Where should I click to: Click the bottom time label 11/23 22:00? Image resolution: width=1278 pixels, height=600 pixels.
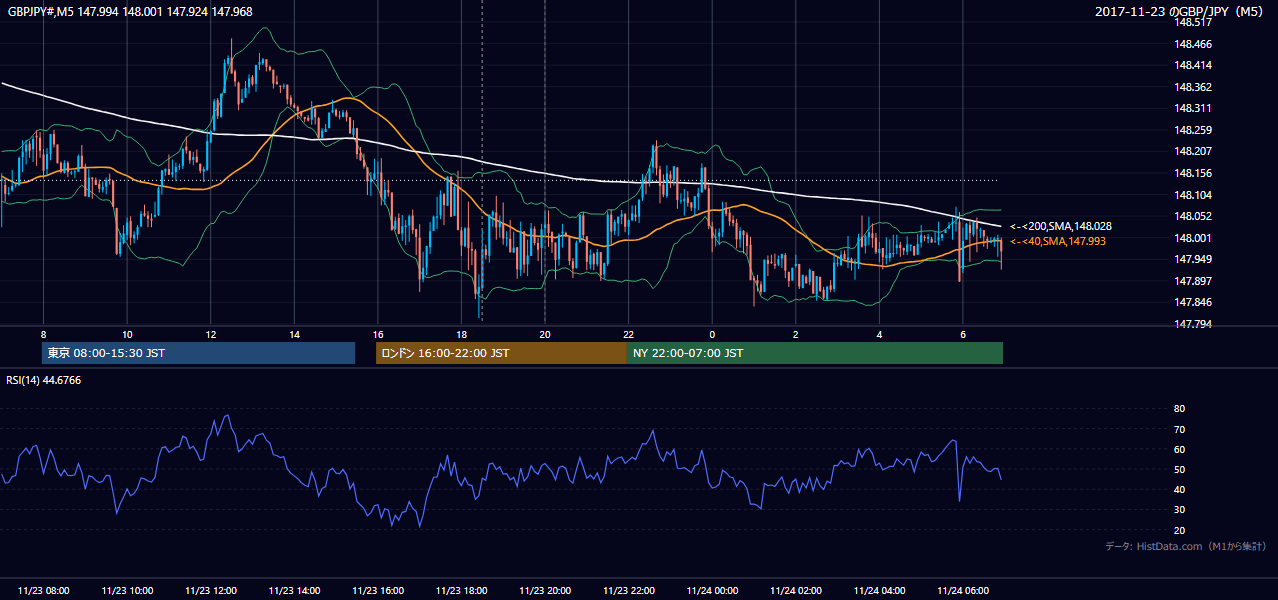coord(629,591)
